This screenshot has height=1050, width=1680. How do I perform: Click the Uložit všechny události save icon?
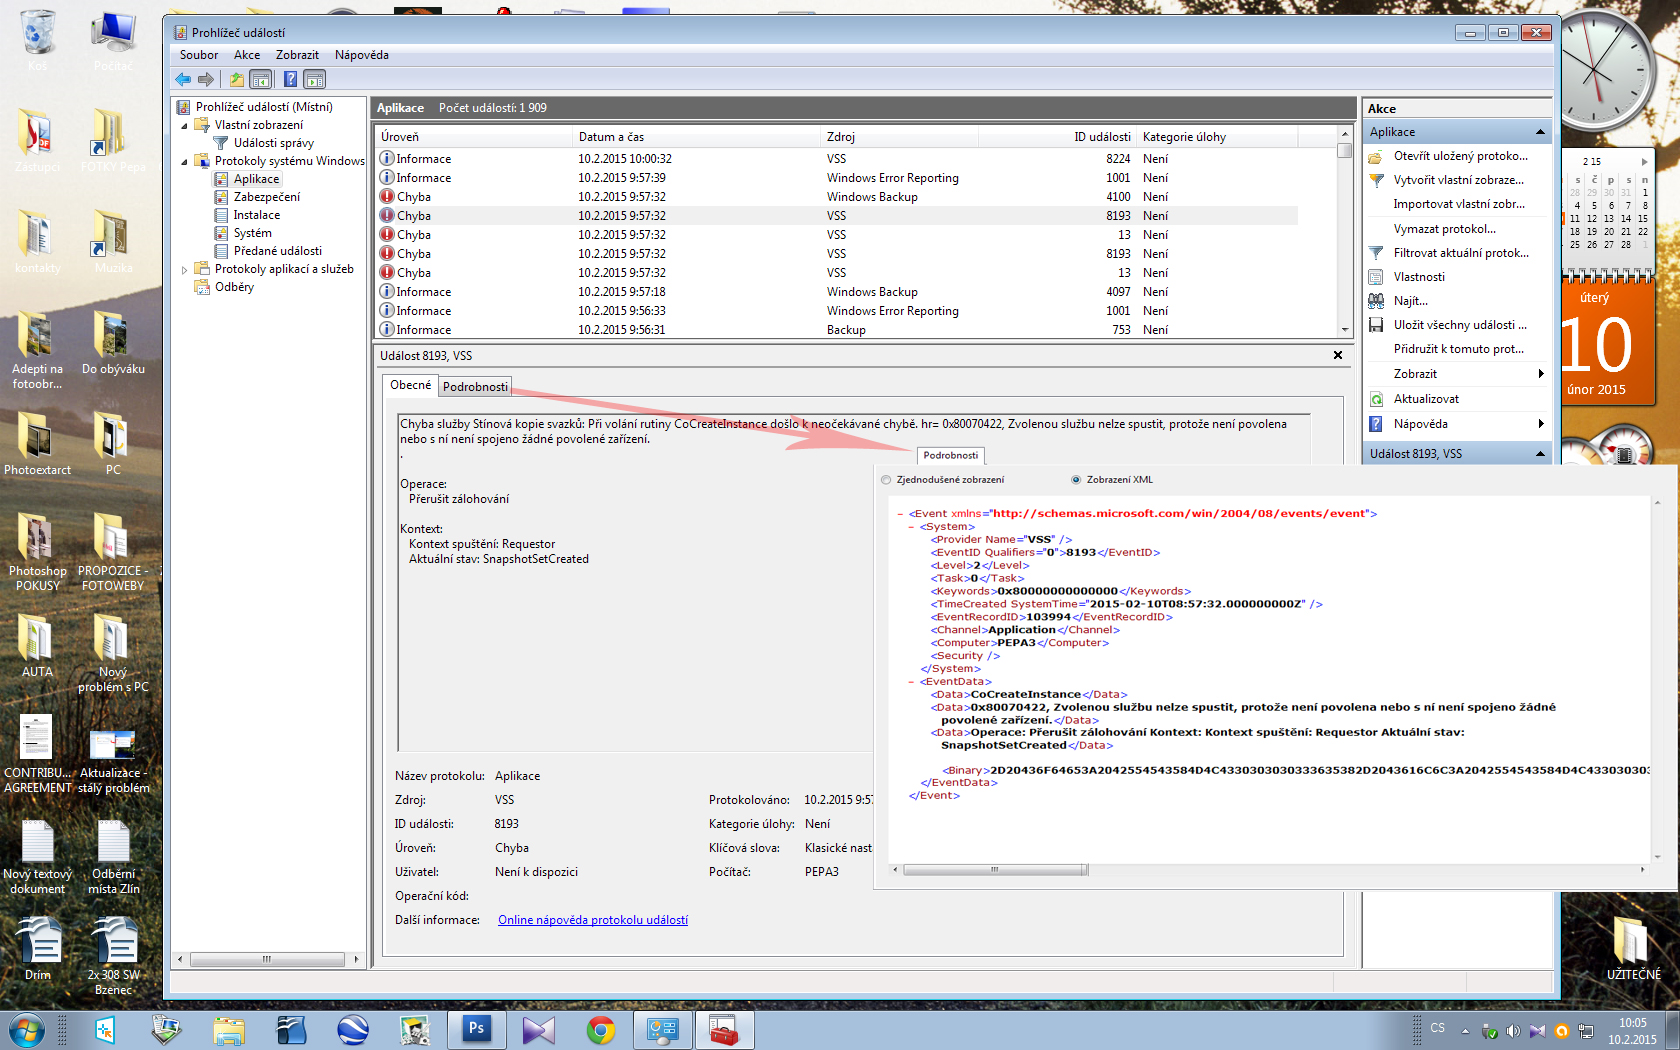[x=1376, y=325]
